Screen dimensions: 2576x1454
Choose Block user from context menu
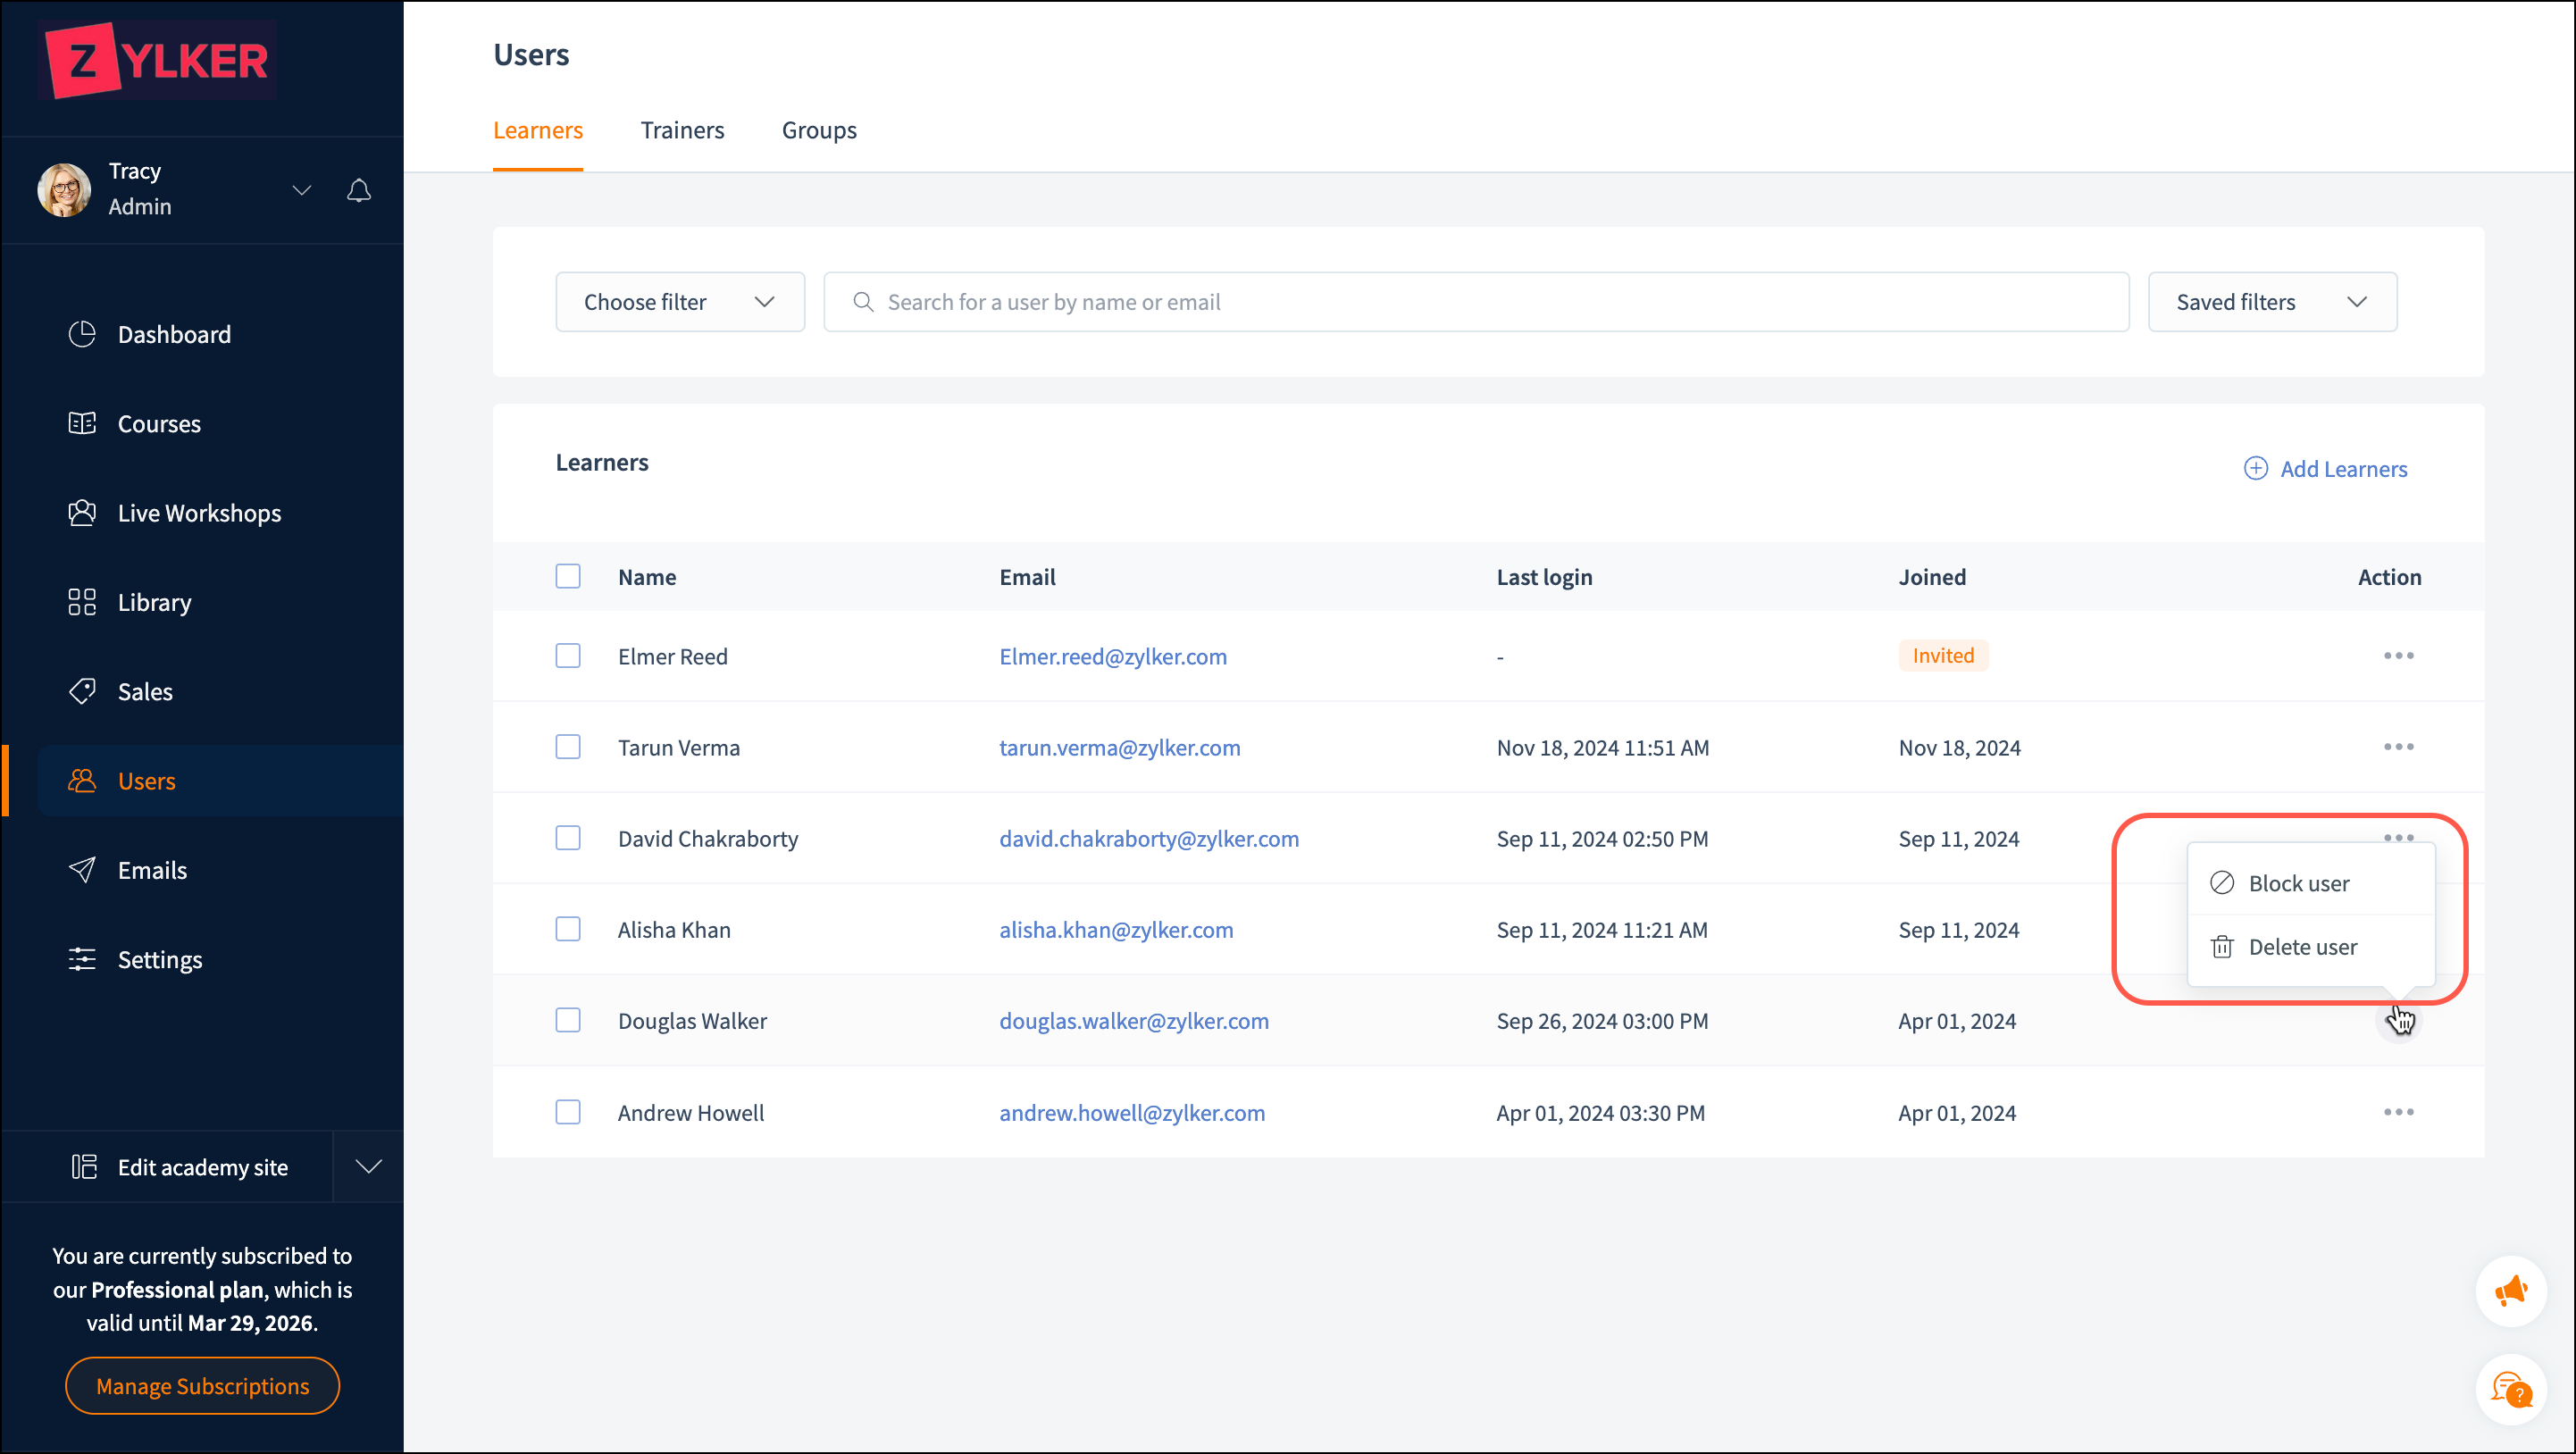[2298, 883]
